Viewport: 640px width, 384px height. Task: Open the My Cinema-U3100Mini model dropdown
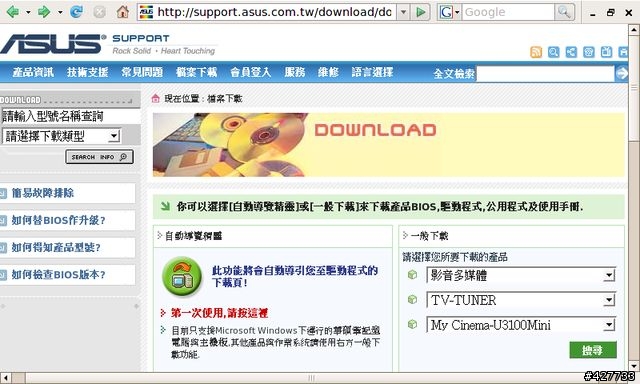(x=521, y=325)
